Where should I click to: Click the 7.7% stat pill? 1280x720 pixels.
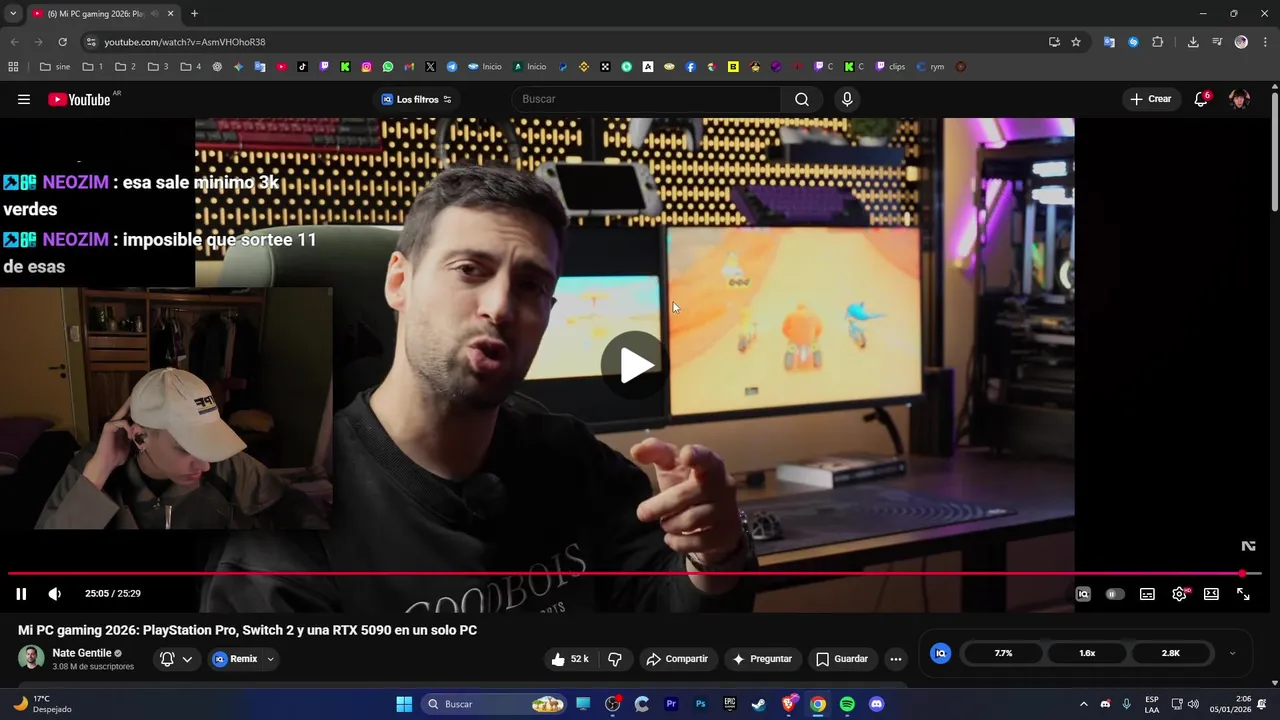coord(1003,653)
